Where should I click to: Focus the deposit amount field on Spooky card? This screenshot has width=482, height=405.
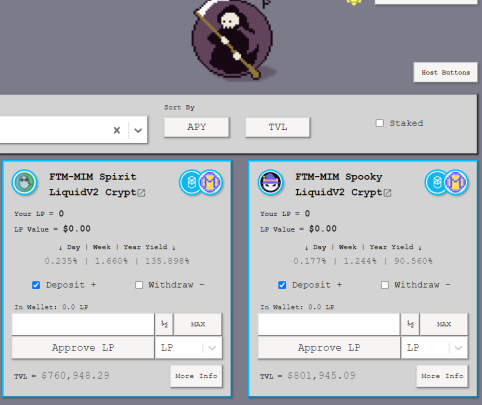[x=329, y=324]
